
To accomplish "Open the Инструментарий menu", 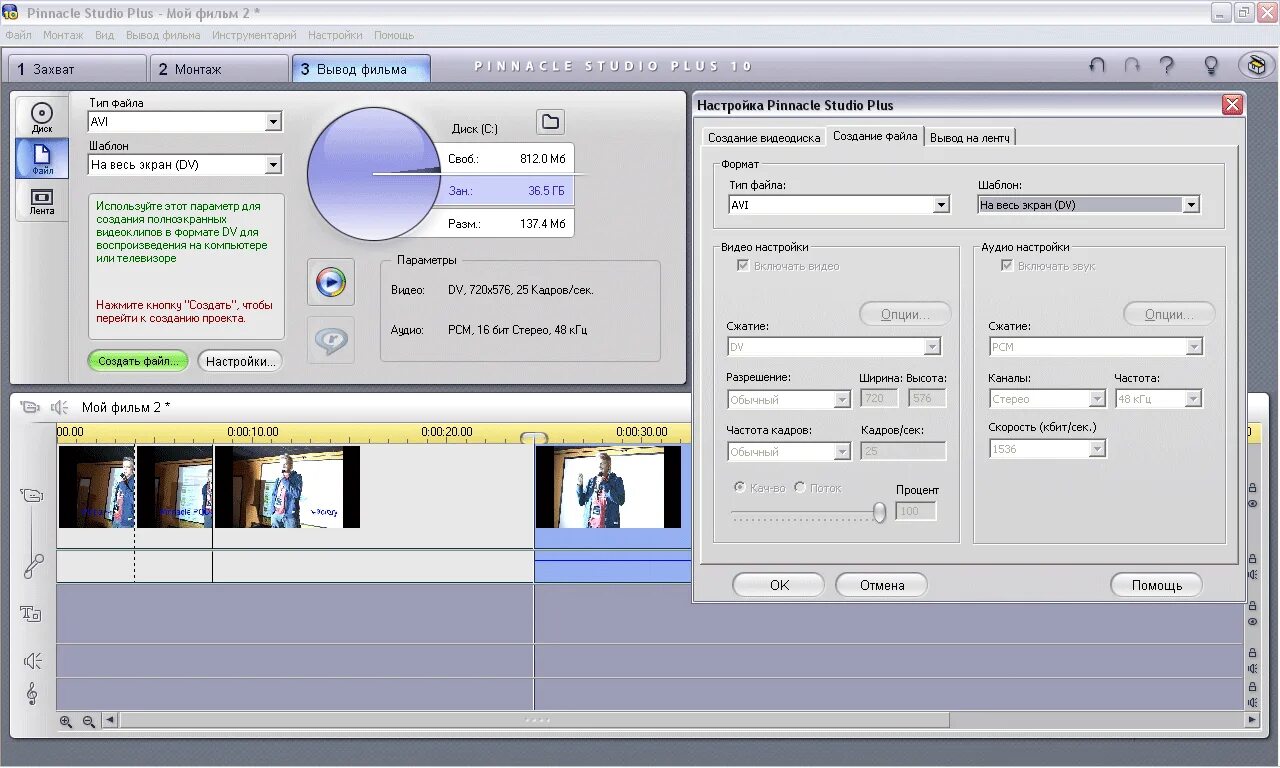I will [x=254, y=35].
